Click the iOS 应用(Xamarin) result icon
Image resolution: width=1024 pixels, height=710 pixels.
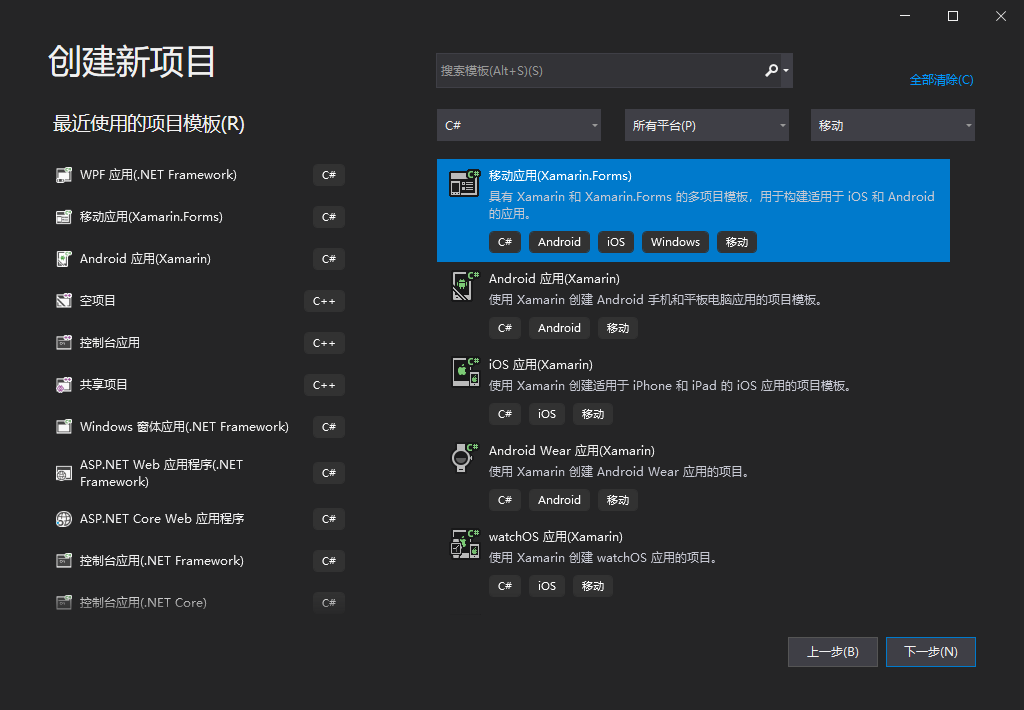tap(464, 372)
